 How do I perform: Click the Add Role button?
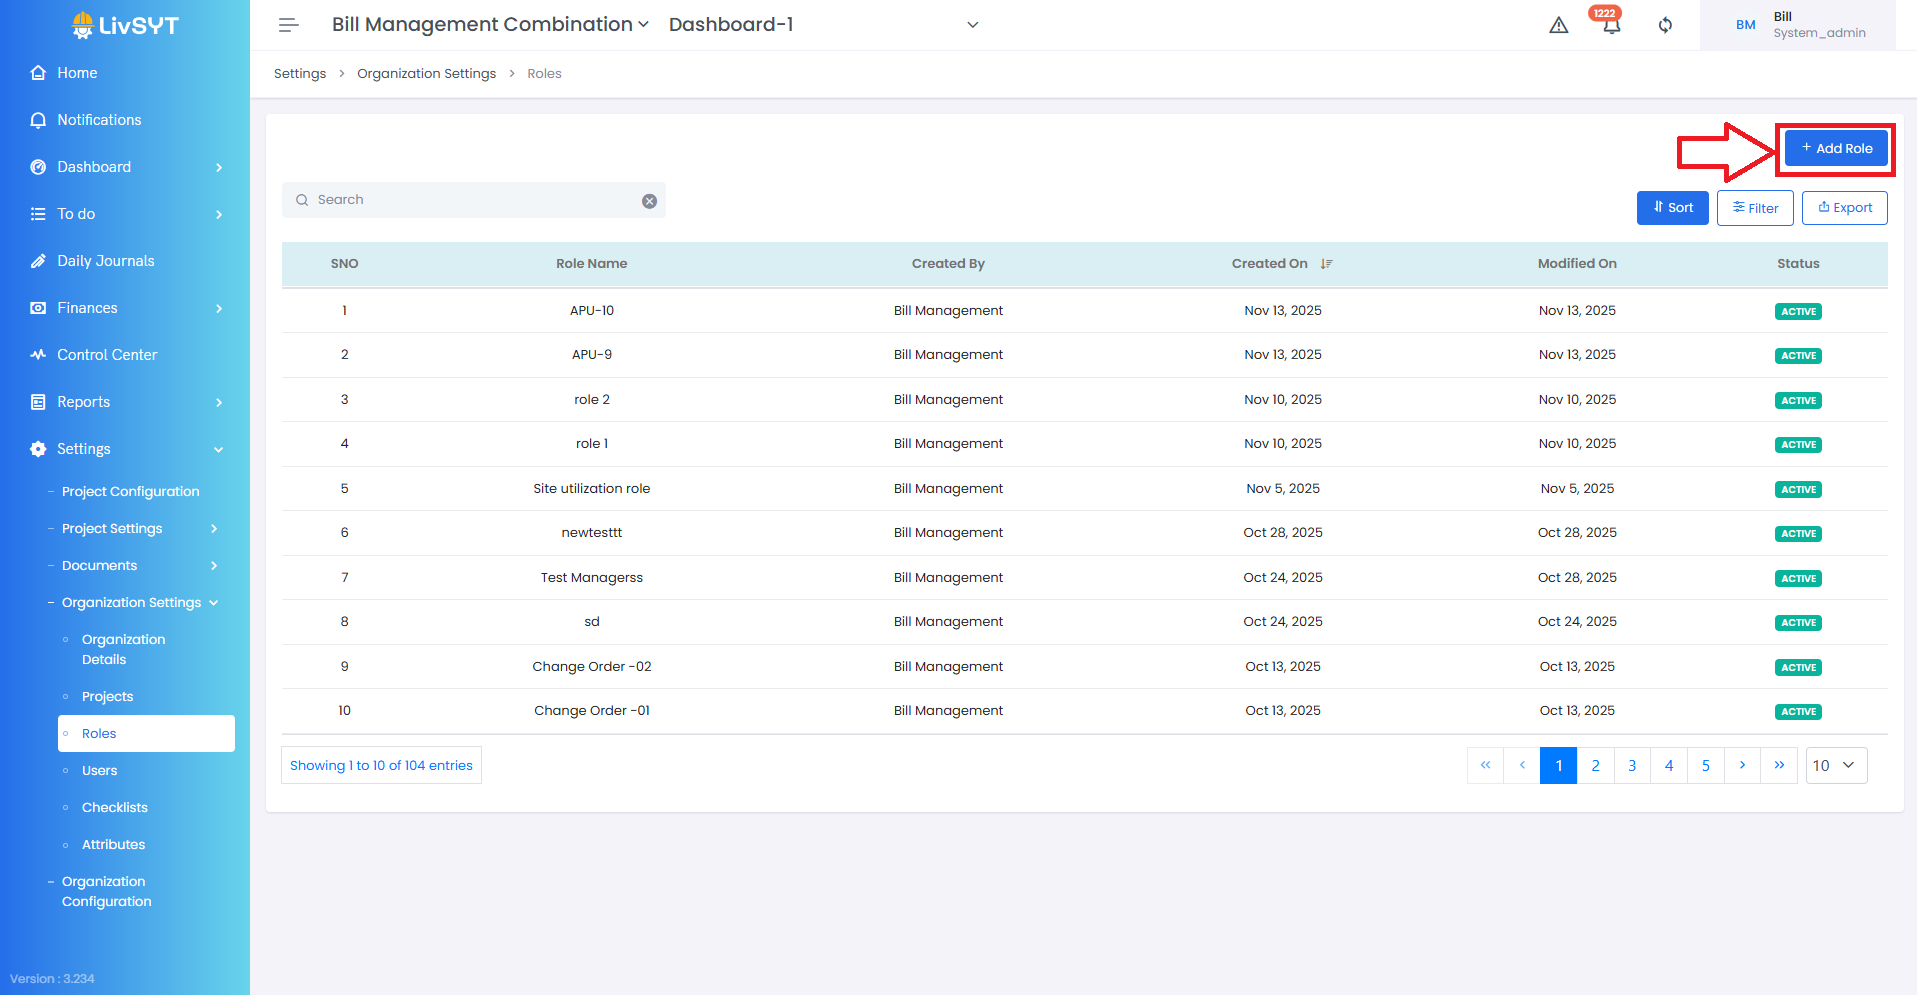coord(1836,149)
